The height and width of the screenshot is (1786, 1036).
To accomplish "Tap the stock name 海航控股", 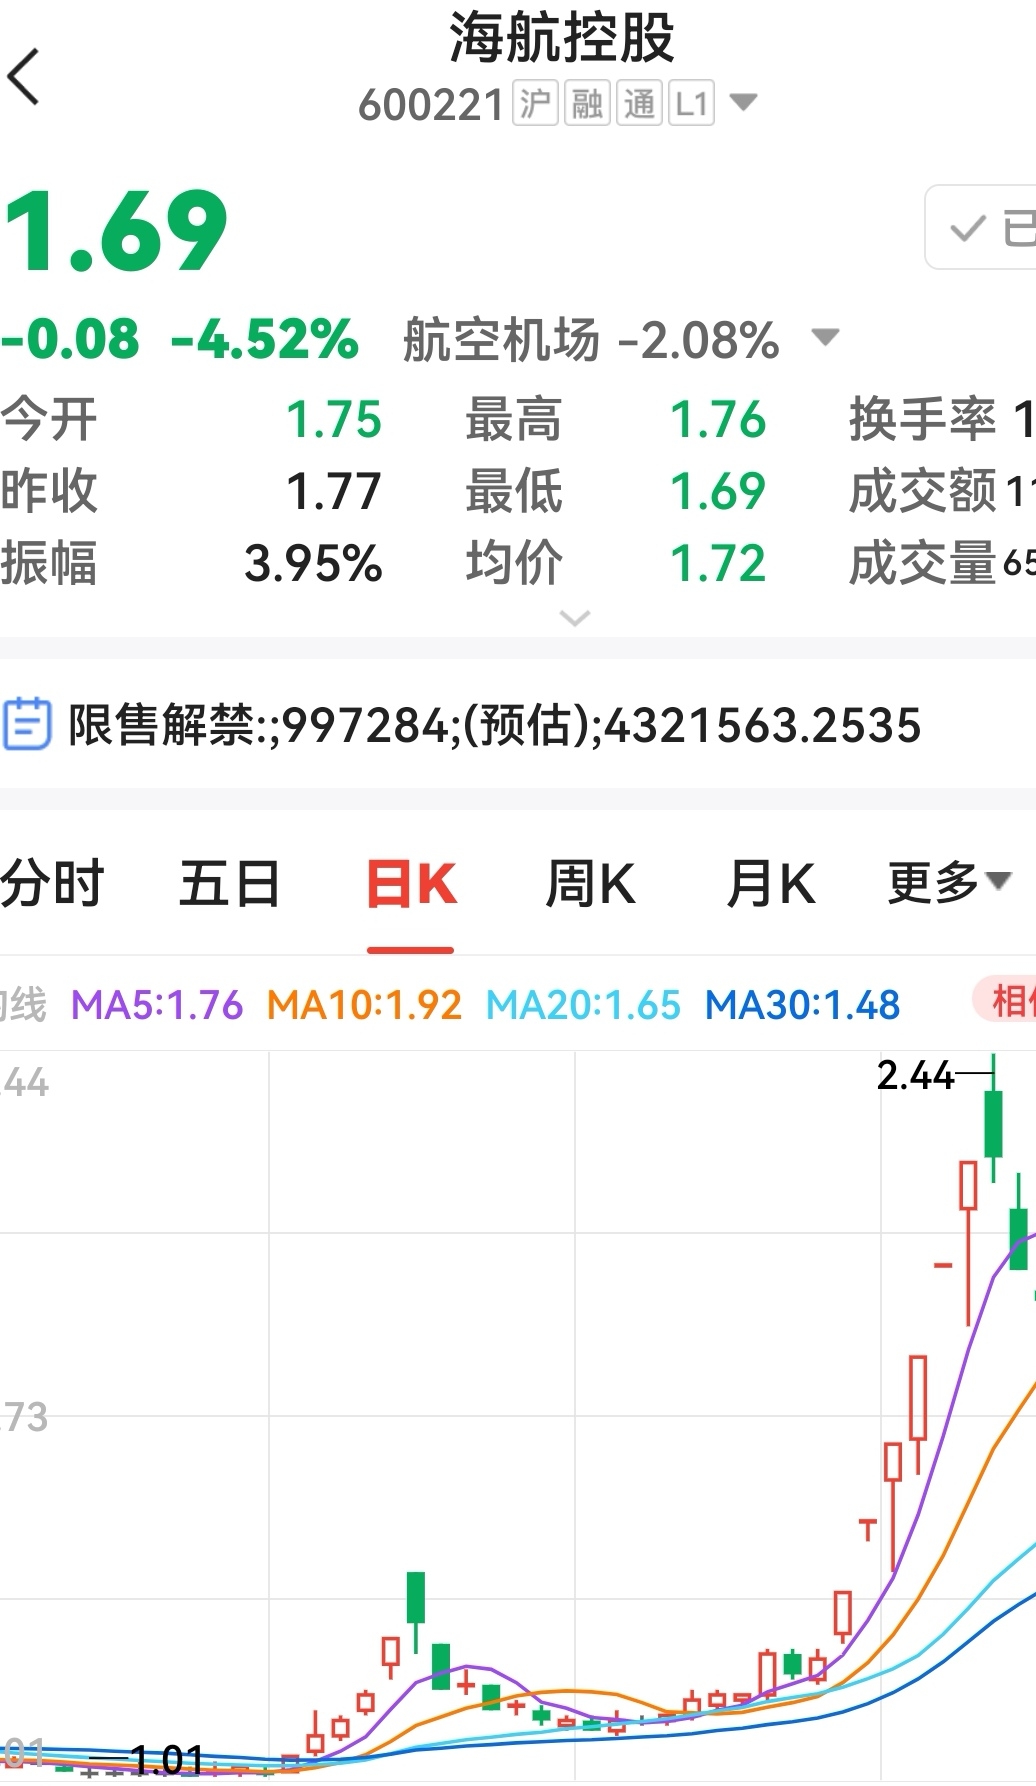I will (x=562, y=38).
